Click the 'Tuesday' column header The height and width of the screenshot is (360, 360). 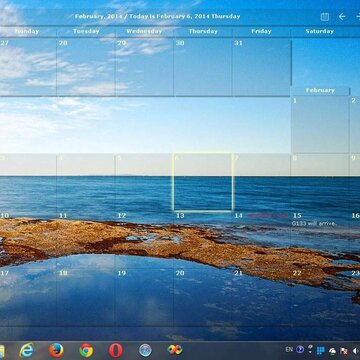86,31
